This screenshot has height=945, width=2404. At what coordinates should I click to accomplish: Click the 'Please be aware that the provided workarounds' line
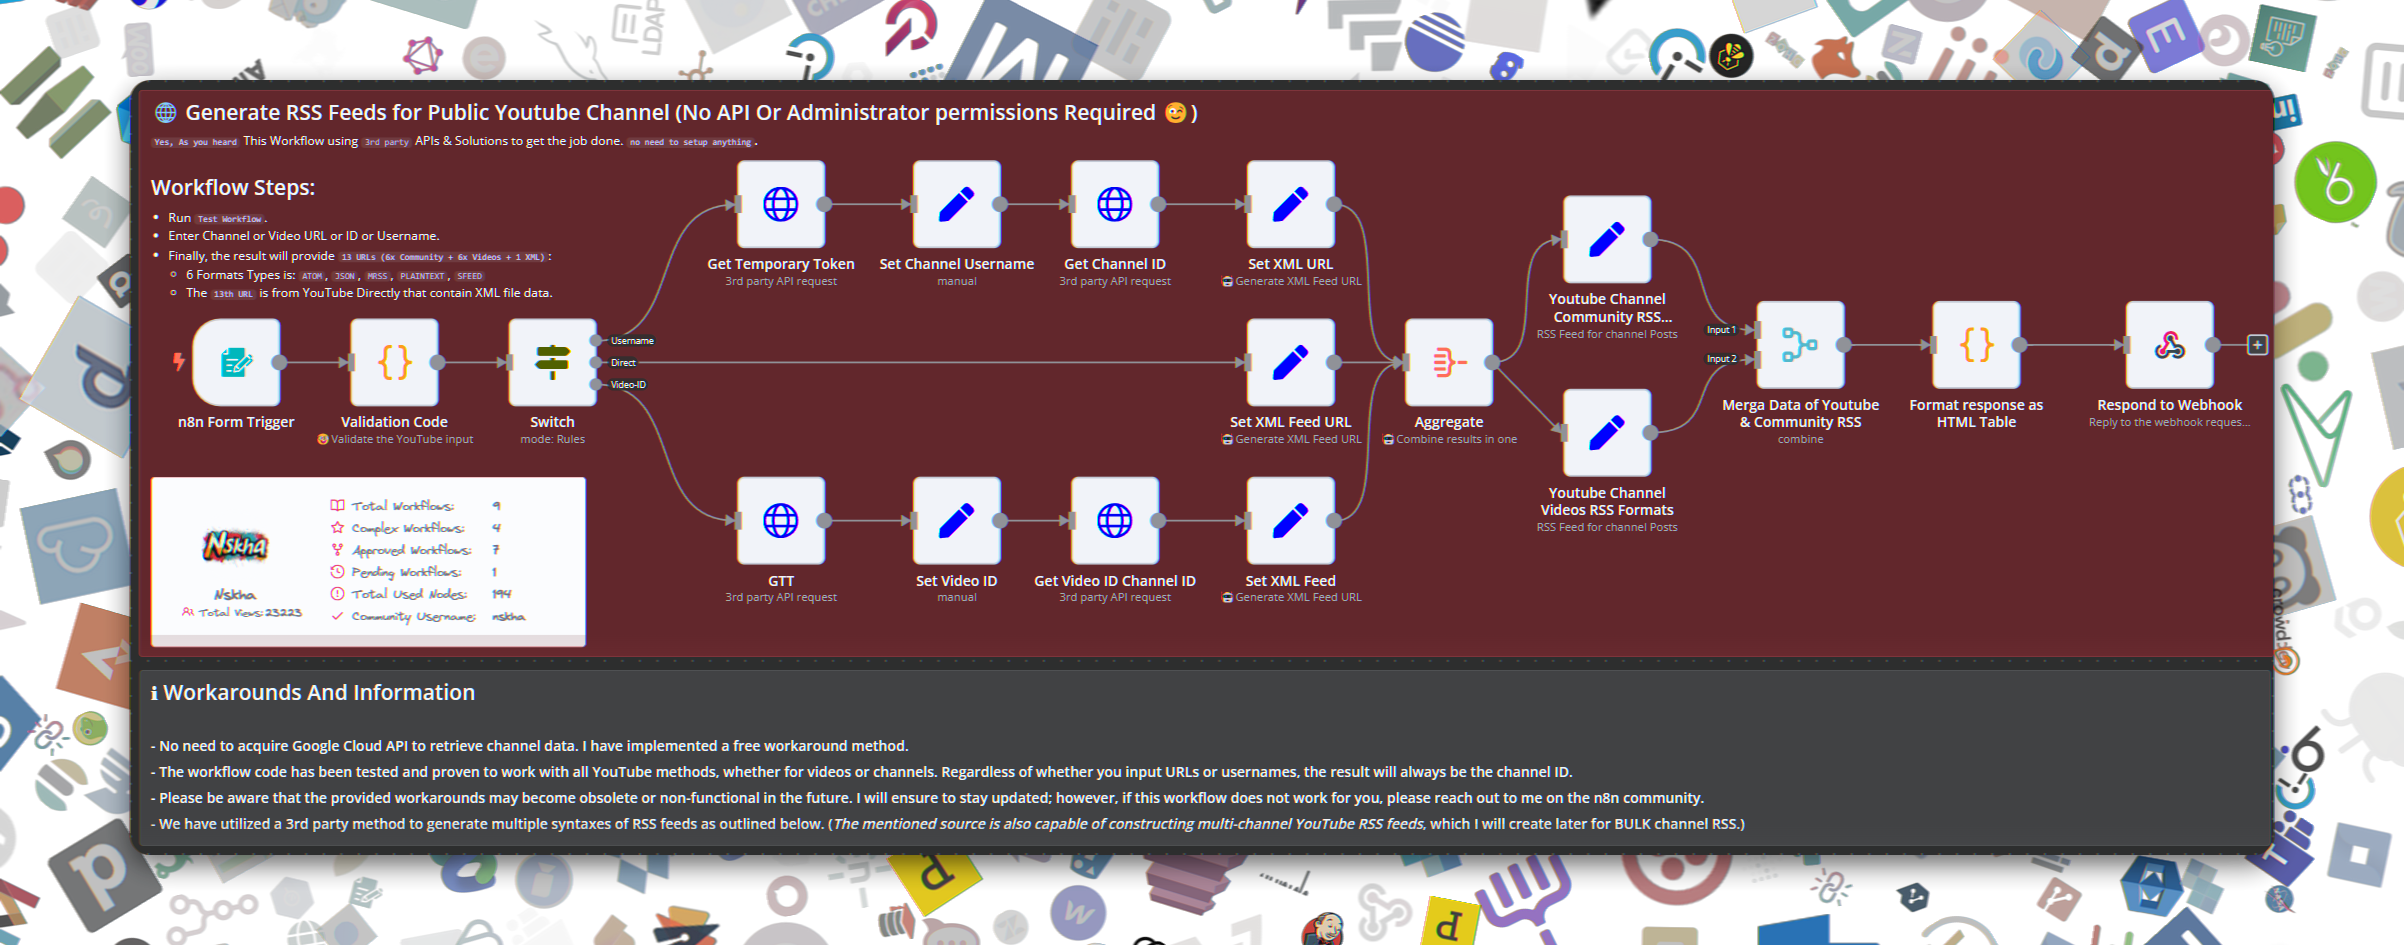(928, 798)
